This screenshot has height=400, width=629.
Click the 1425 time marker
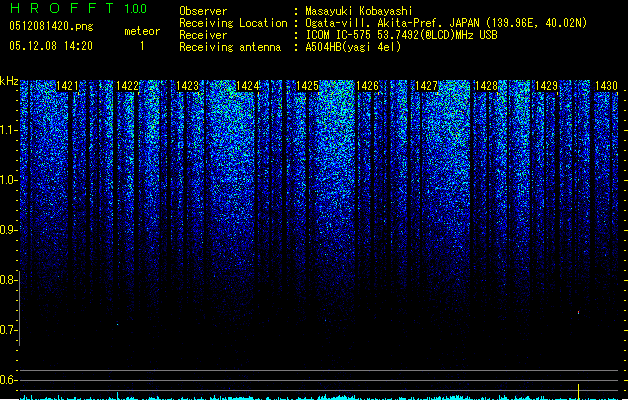click(307, 86)
